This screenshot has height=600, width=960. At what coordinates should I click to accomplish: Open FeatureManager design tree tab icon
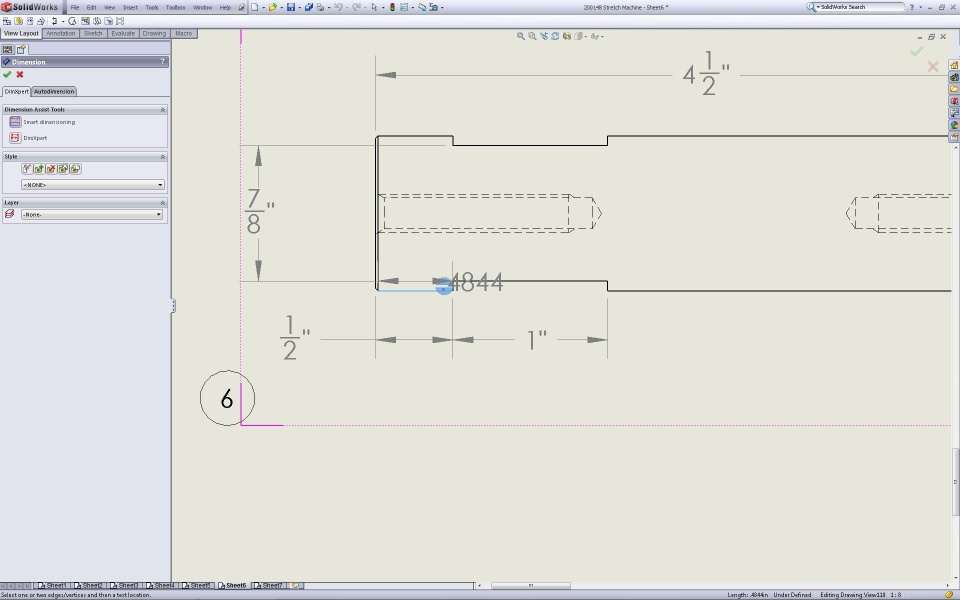[x=7, y=50]
